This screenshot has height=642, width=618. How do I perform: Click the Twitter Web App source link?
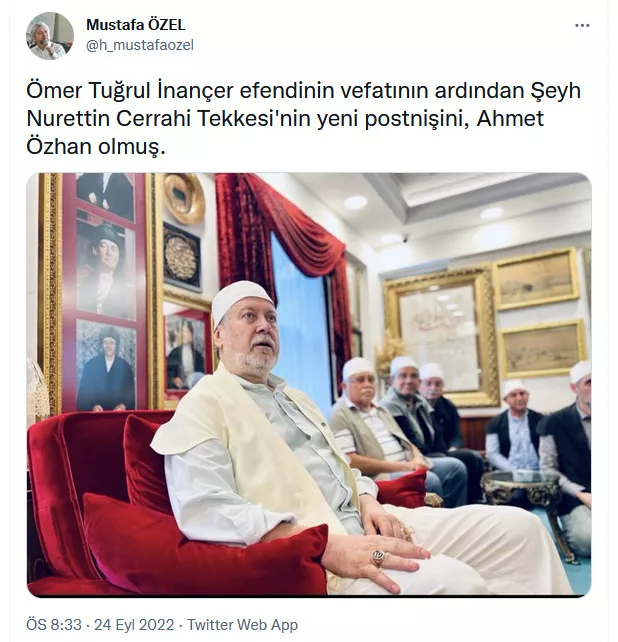(242, 625)
